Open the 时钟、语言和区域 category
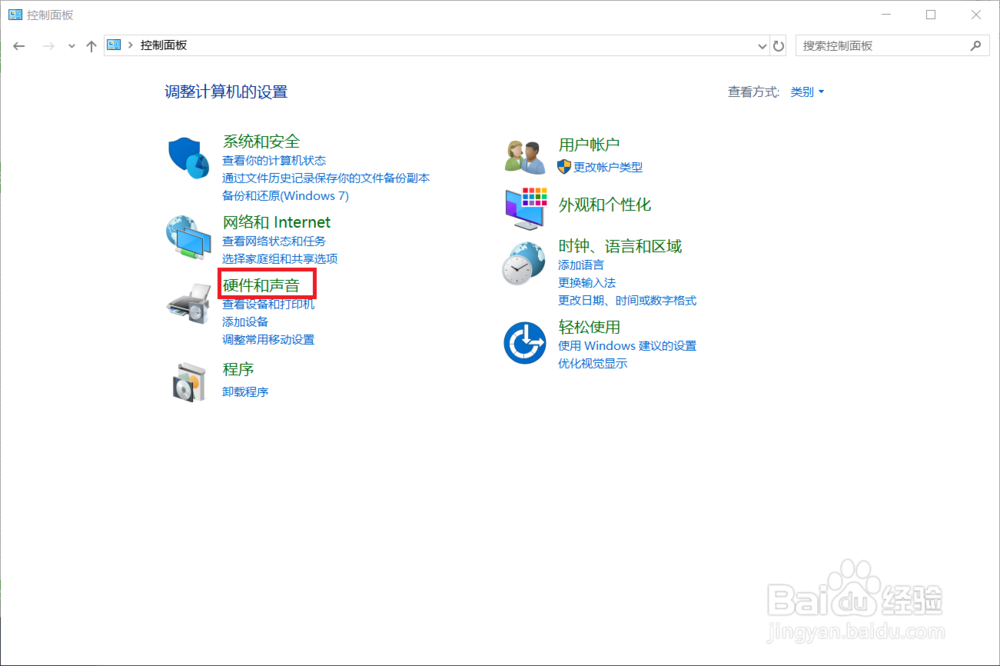 pos(620,246)
